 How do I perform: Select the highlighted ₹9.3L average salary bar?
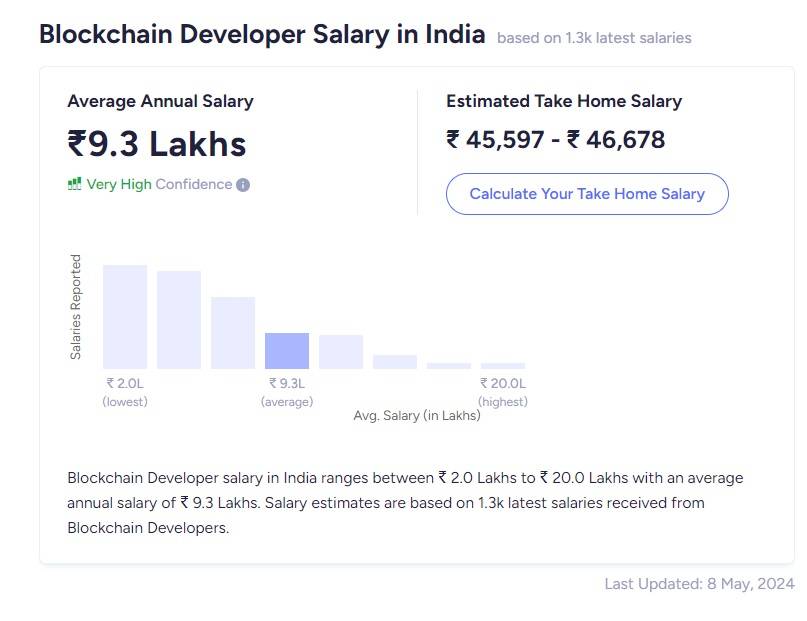point(287,349)
